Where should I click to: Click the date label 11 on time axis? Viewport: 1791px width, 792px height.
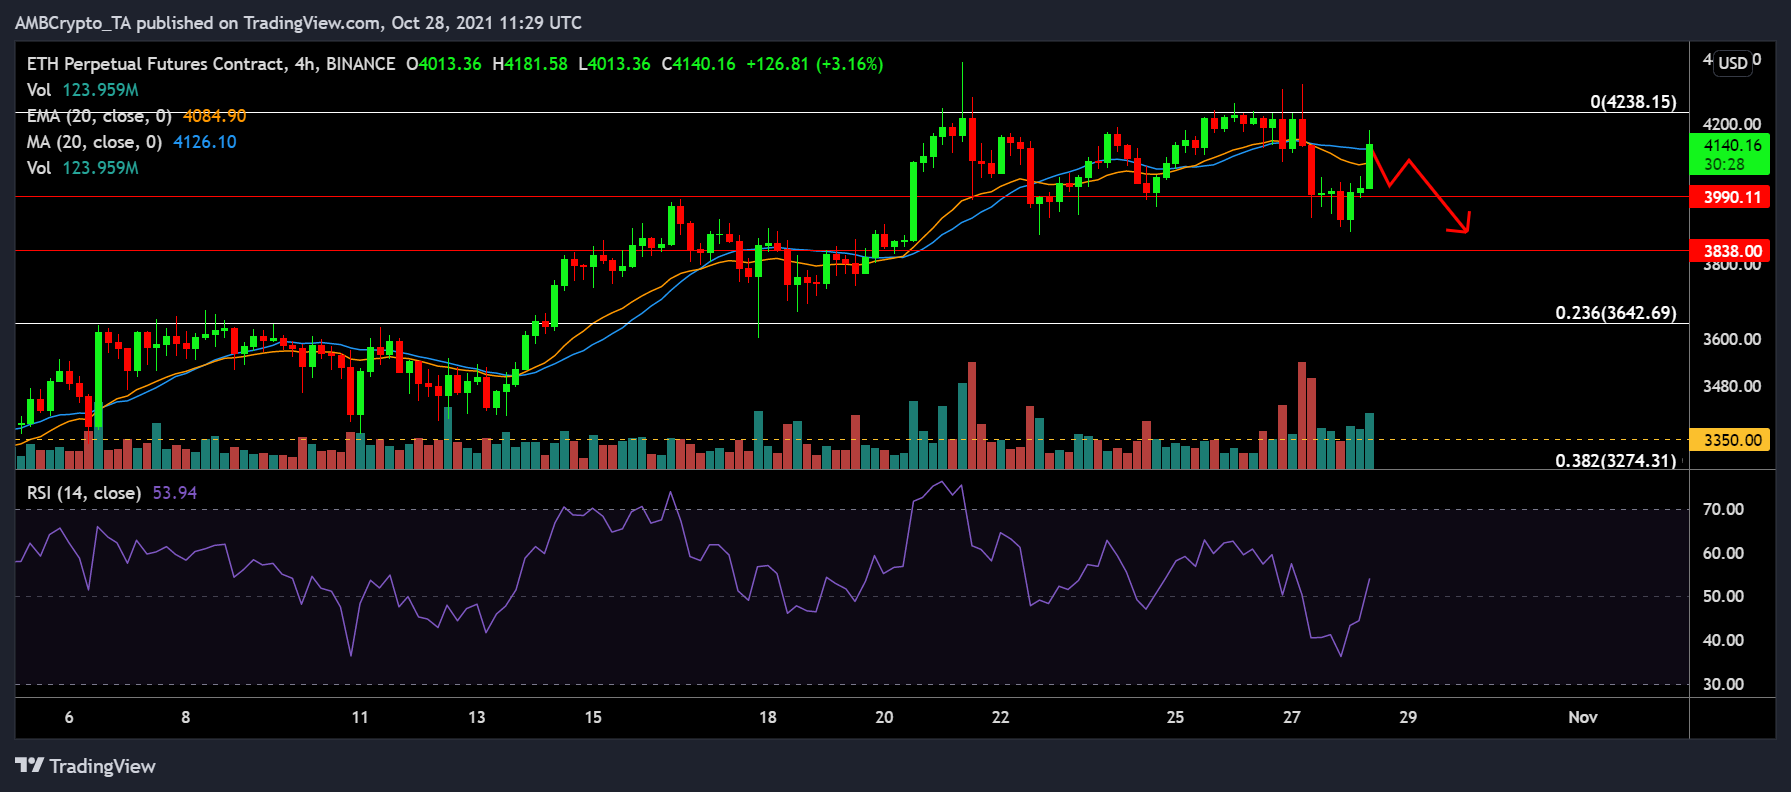(360, 717)
